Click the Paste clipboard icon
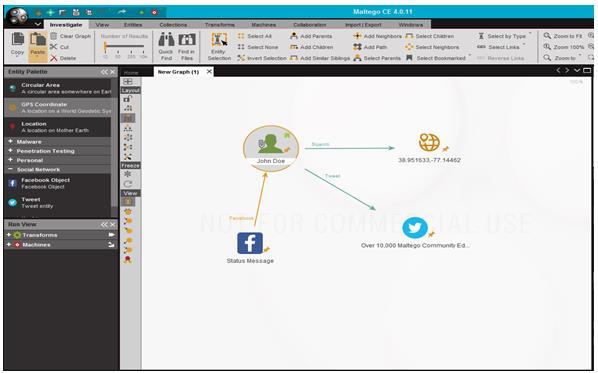The width and height of the screenshot is (598, 373). (38, 40)
